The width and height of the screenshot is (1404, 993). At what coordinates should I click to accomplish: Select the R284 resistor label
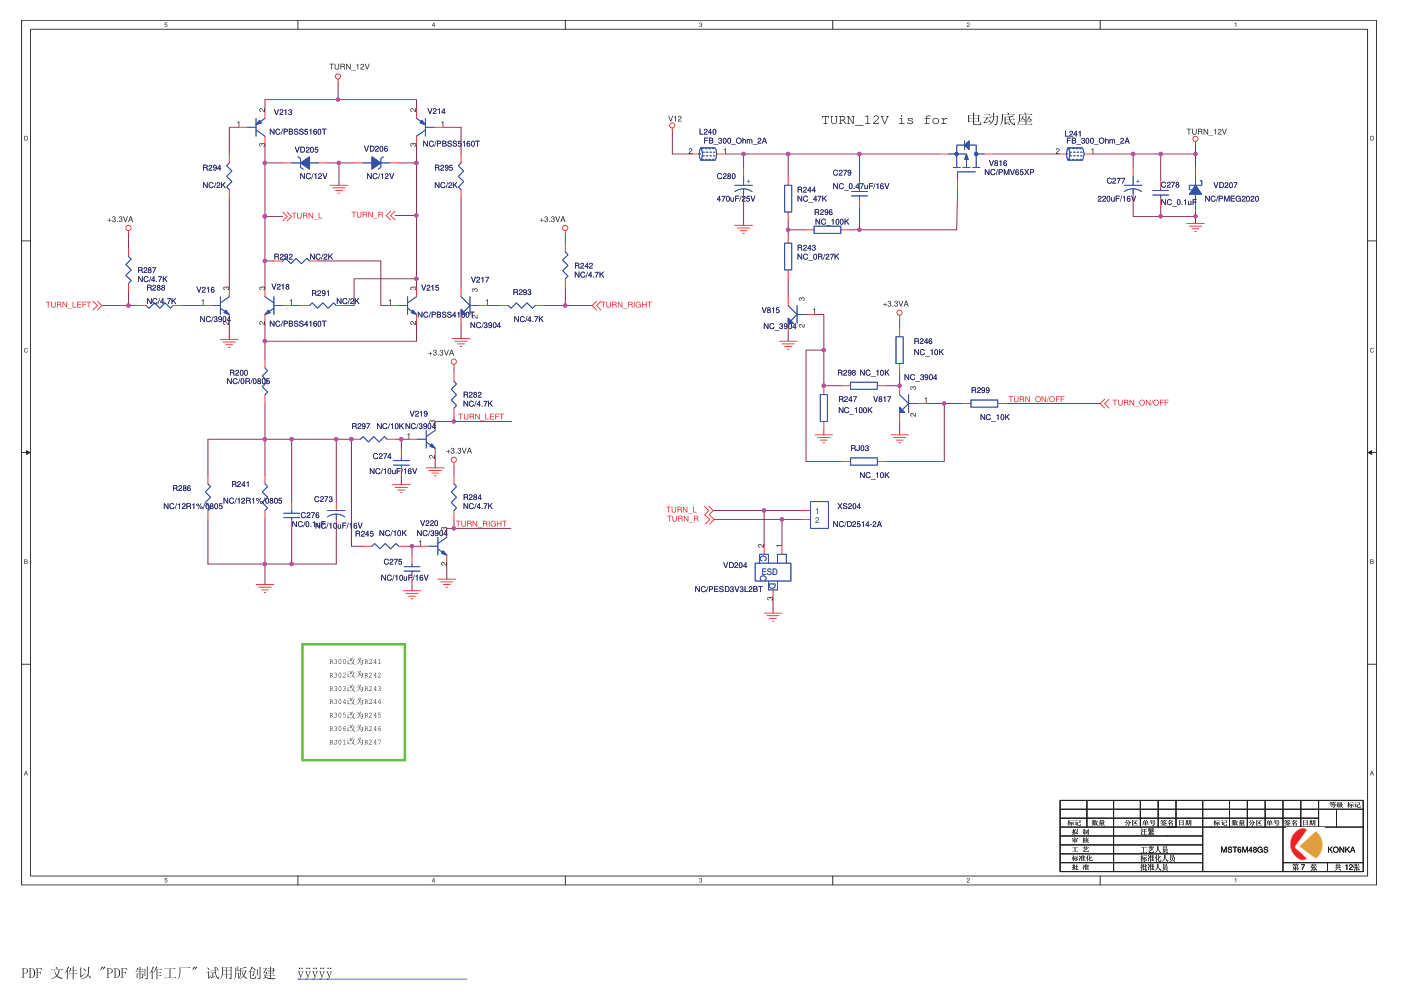tap(472, 497)
